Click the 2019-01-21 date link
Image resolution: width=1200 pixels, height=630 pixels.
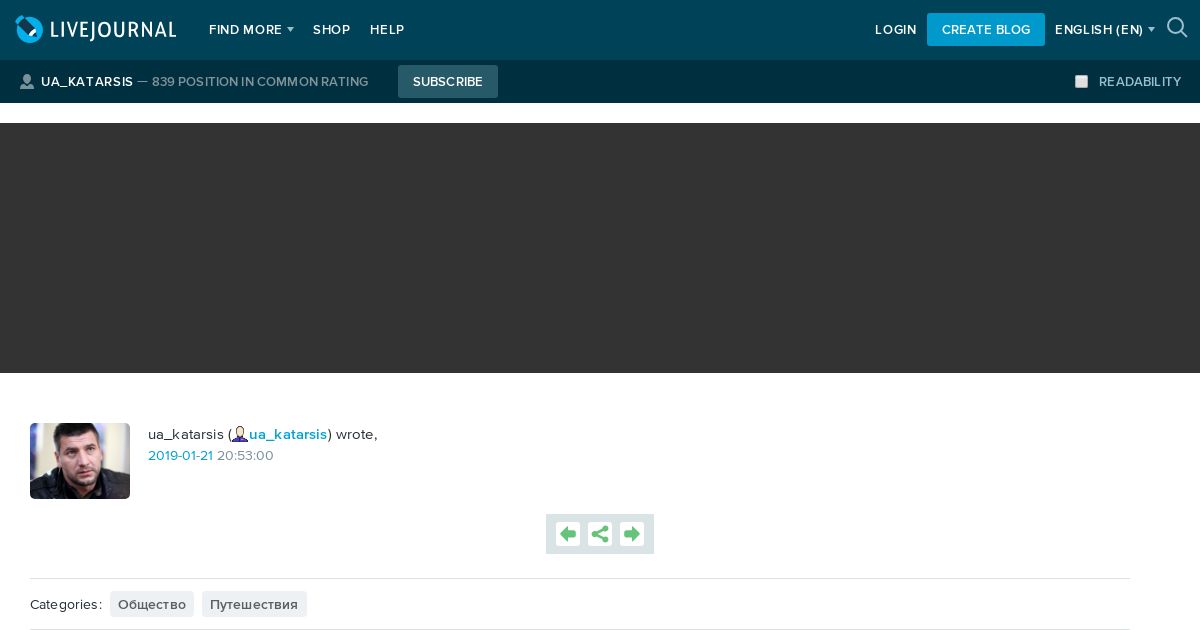180,456
